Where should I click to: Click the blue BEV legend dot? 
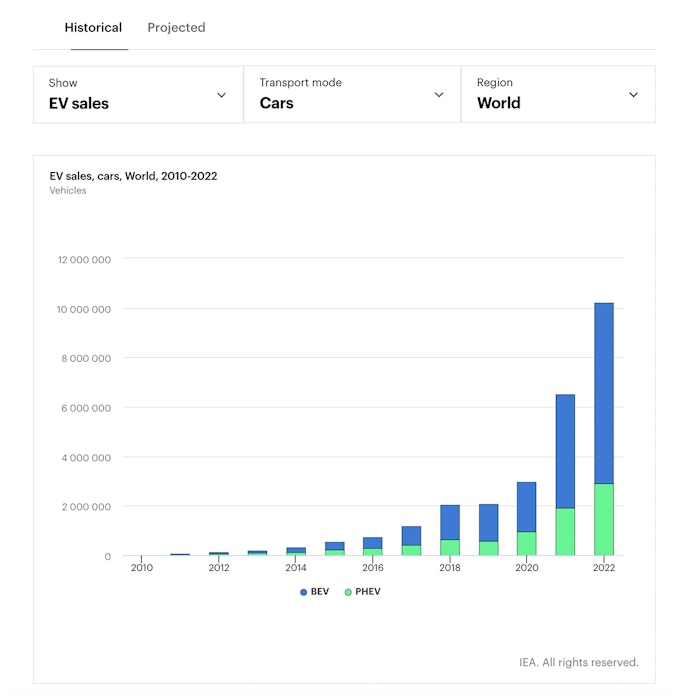304,592
